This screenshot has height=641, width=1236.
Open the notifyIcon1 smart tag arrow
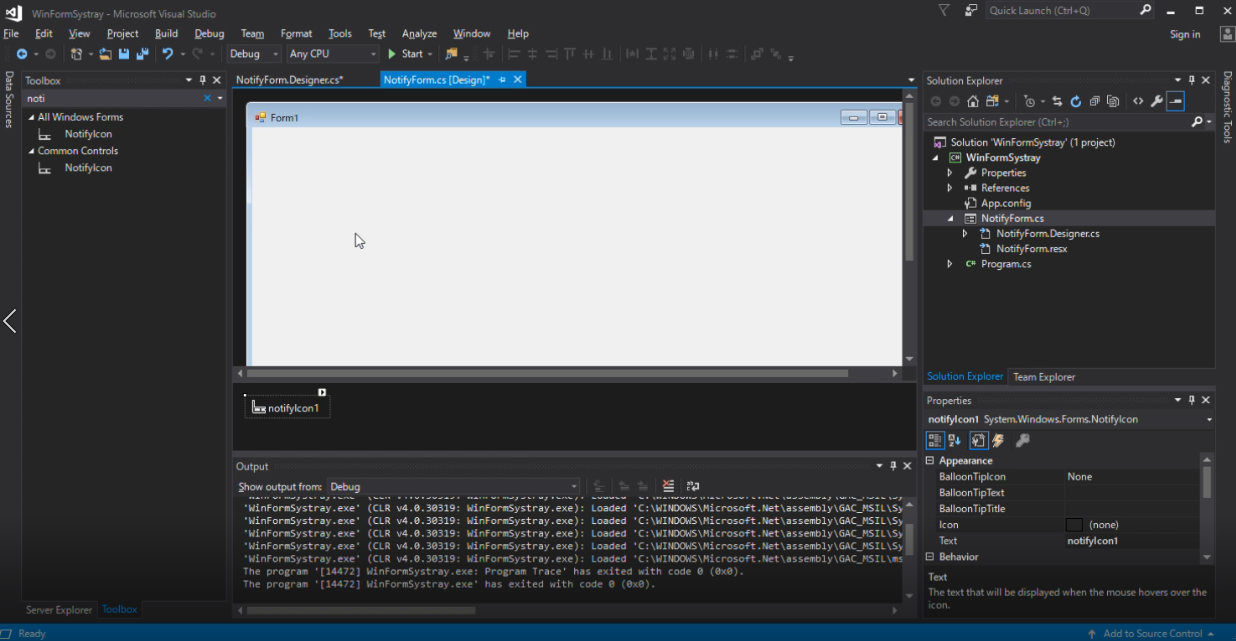coord(322,392)
